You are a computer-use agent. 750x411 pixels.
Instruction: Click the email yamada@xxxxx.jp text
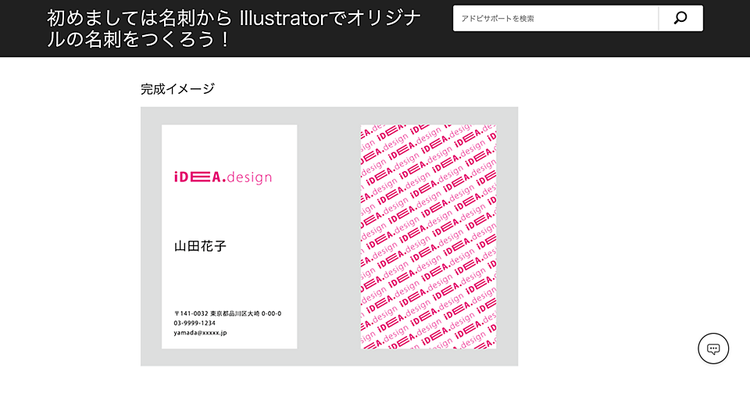[x=200, y=333]
